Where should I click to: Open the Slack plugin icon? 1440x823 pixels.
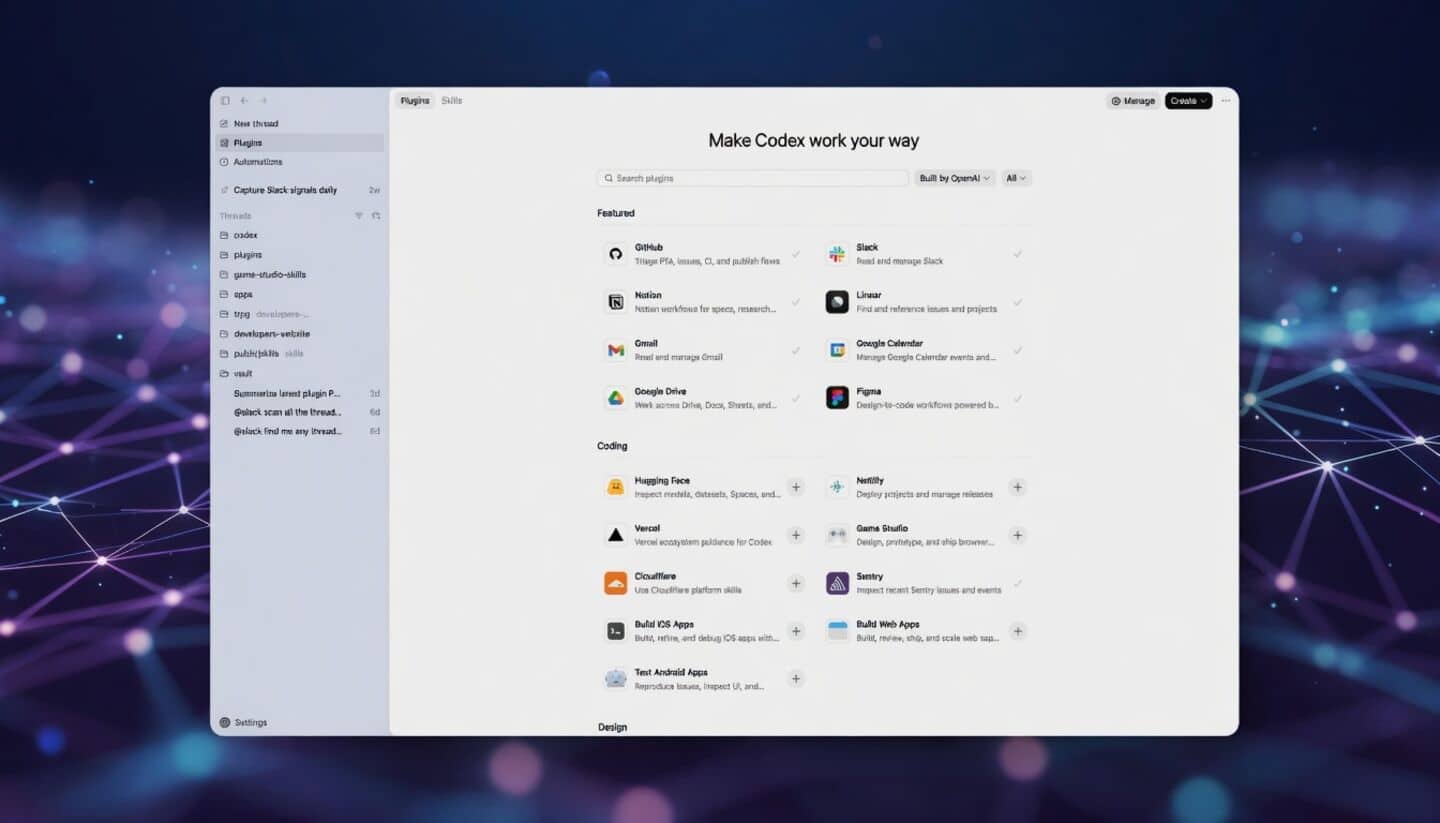point(837,254)
